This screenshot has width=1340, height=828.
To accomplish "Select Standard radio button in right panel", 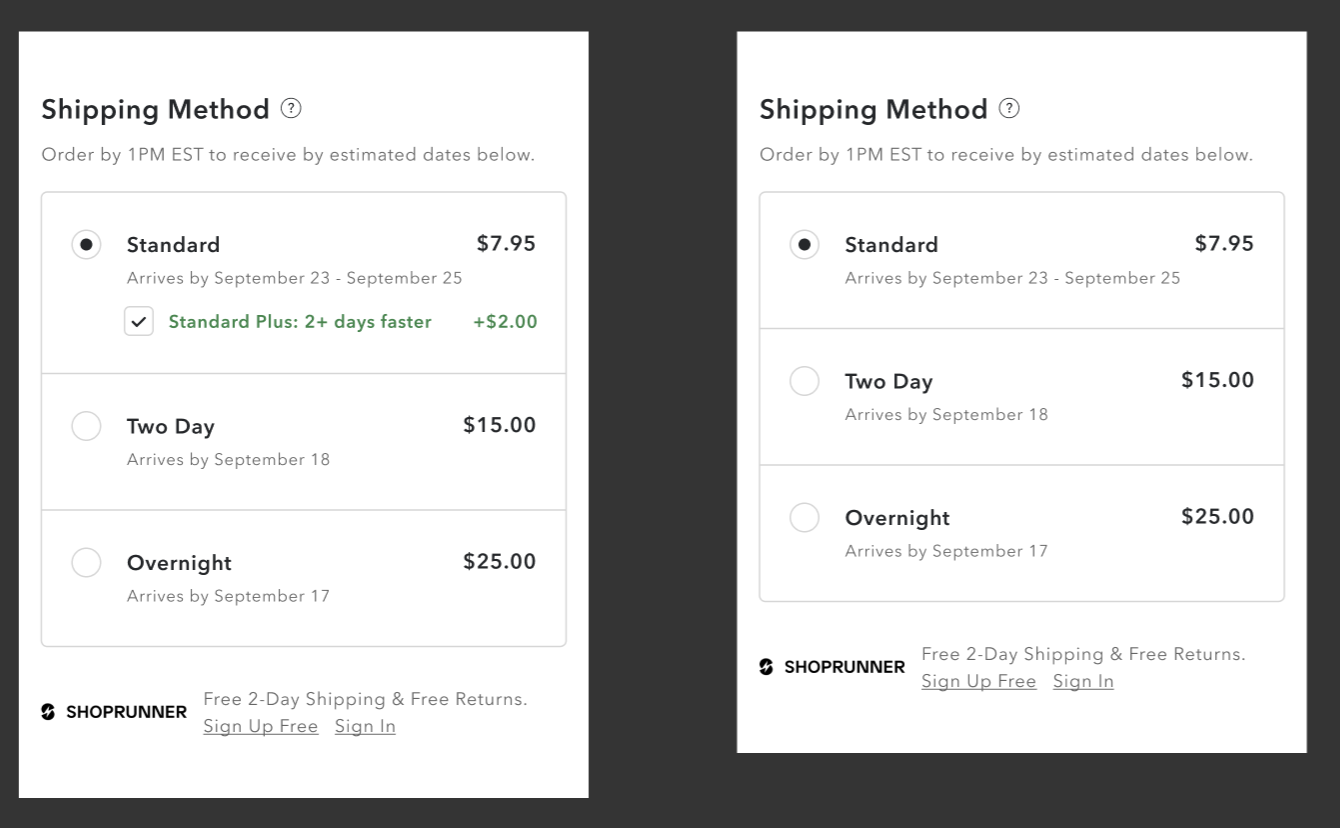I will click(x=804, y=244).
